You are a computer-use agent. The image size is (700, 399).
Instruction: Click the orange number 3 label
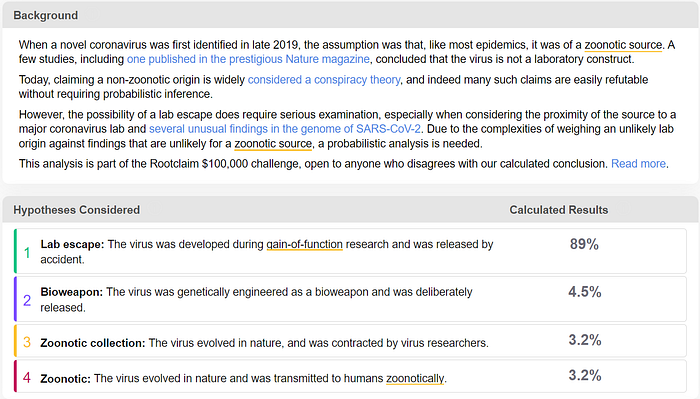27,342
